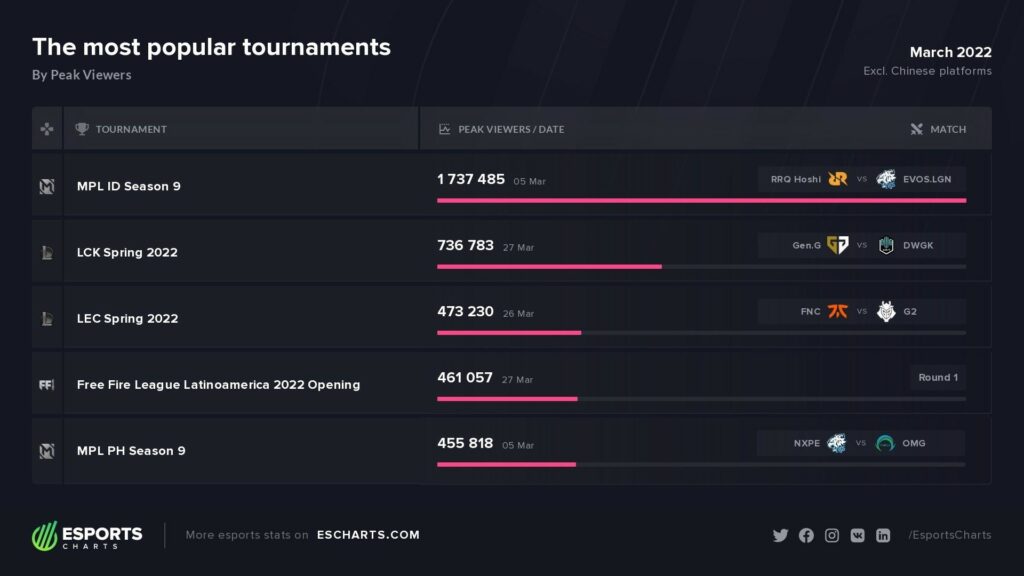The image size is (1024, 576).
Task: Click the Esports Charts logo
Action: 87,536
